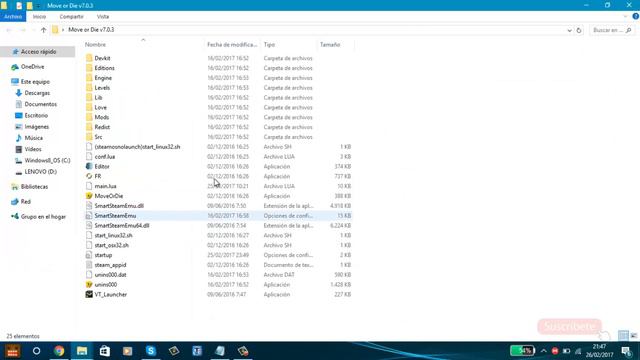The image size is (640, 360).
Task: Select Este equipo in sidebar
Action: (x=35, y=82)
